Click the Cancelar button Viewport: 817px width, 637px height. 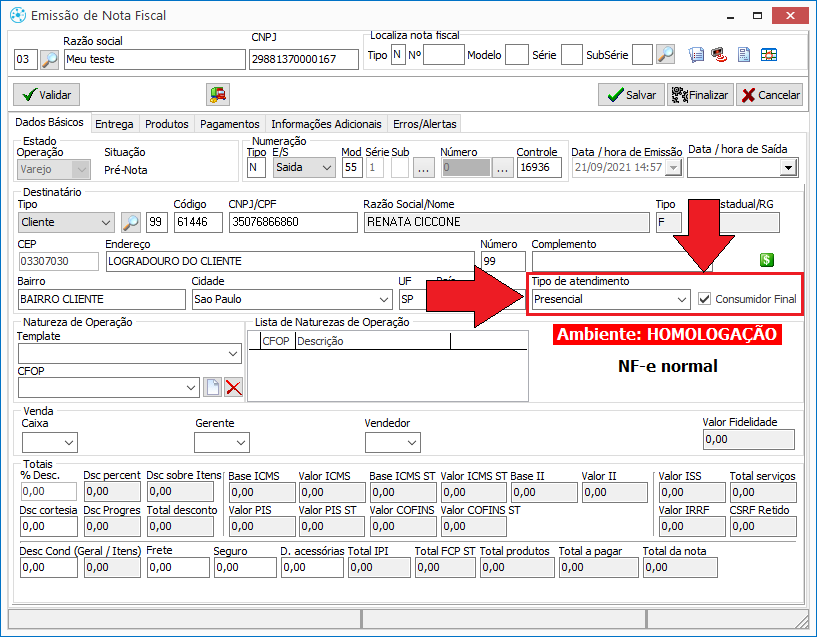(770, 95)
